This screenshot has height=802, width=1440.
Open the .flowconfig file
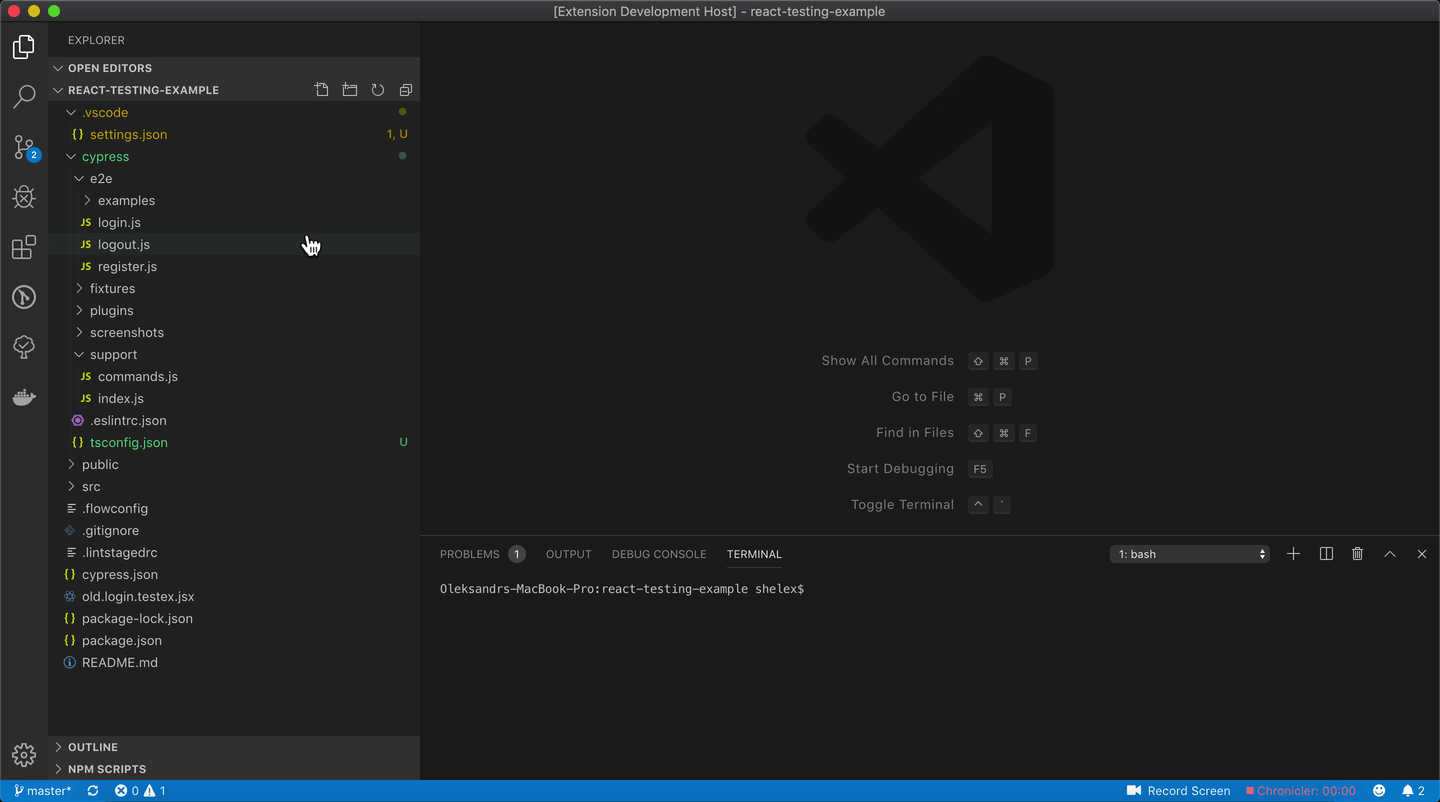pyautogui.click(x=234, y=509)
